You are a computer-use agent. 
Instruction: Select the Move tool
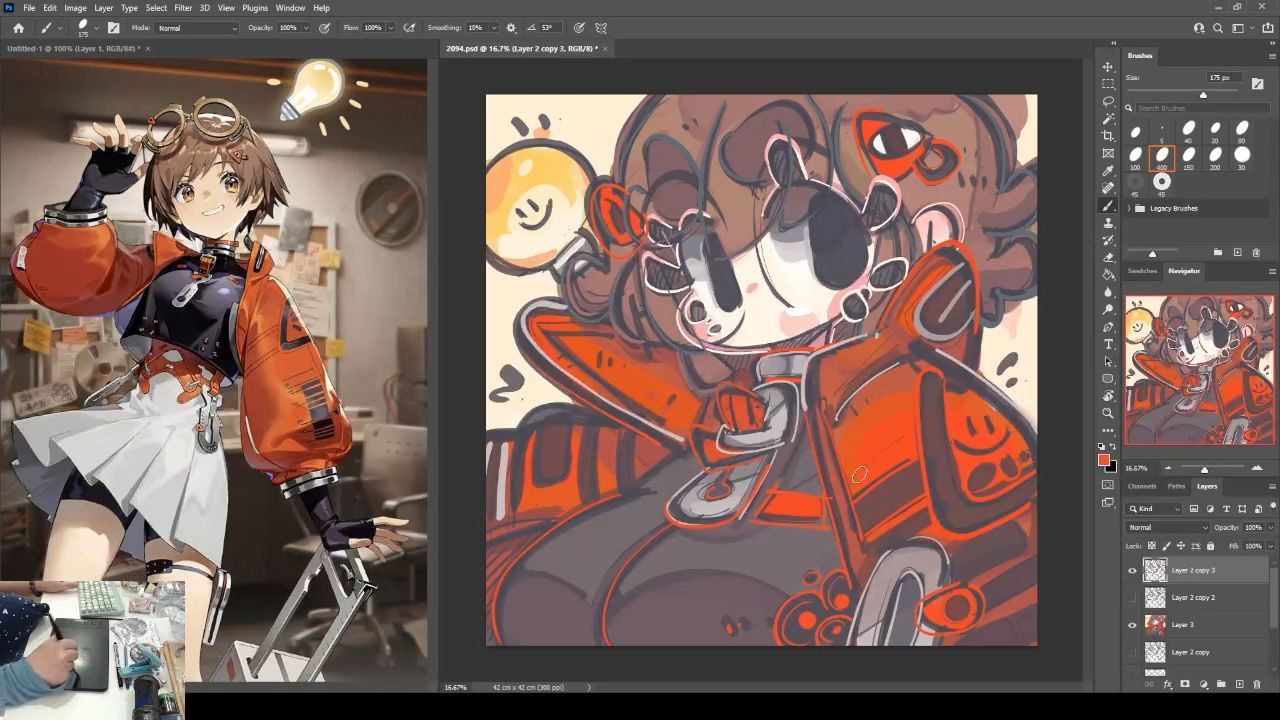click(x=1108, y=67)
